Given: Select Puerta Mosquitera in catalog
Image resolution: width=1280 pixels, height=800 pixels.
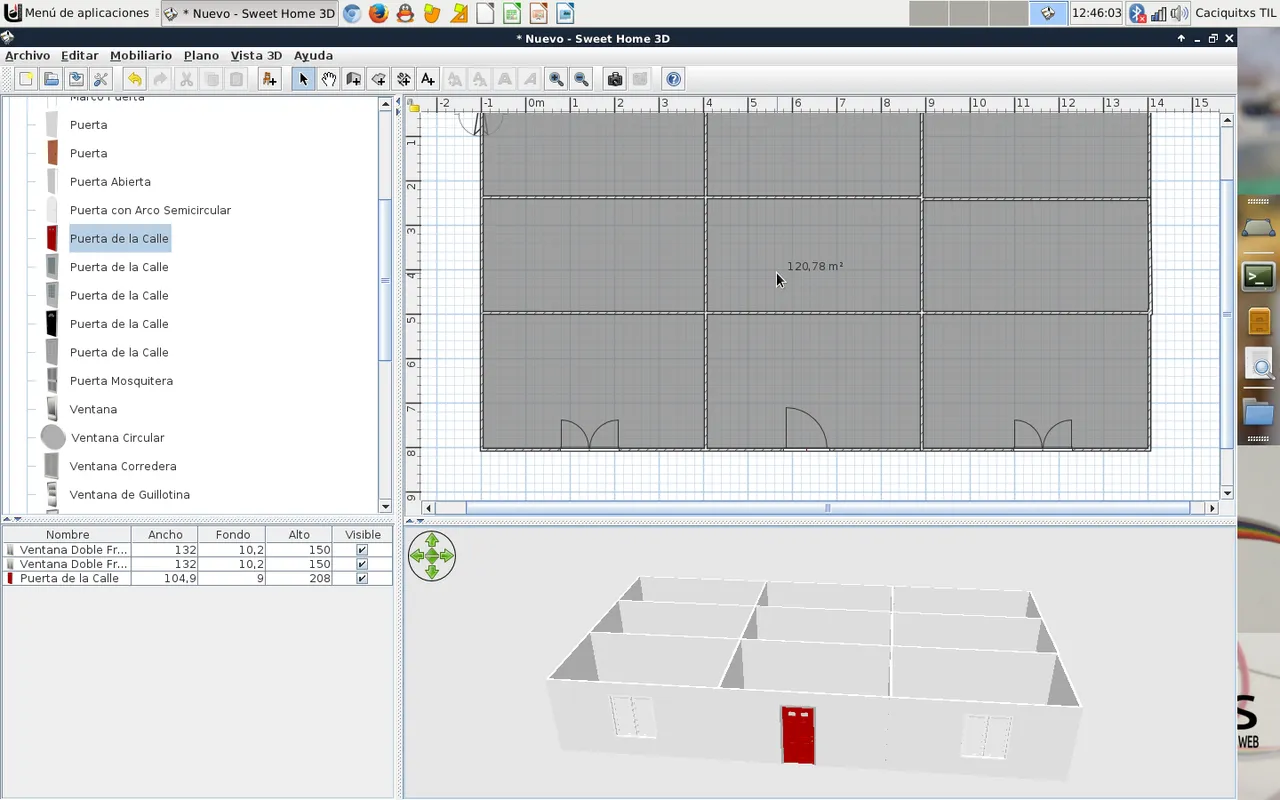Looking at the screenshot, I should click(121, 380).
